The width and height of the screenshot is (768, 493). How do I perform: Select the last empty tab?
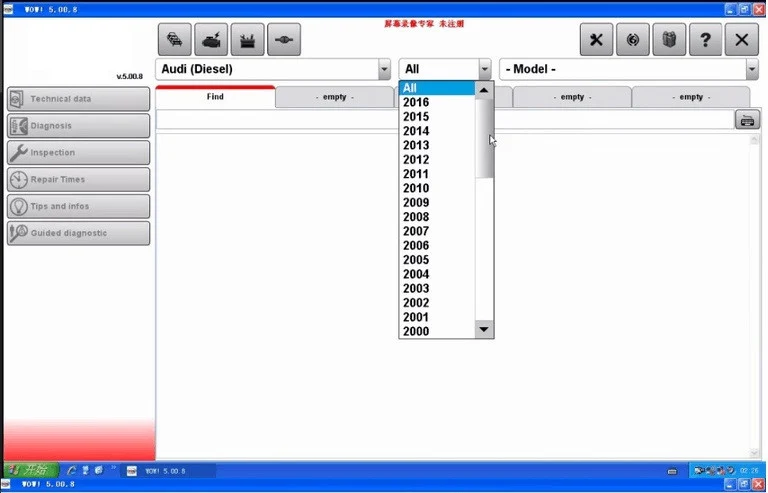691,97
